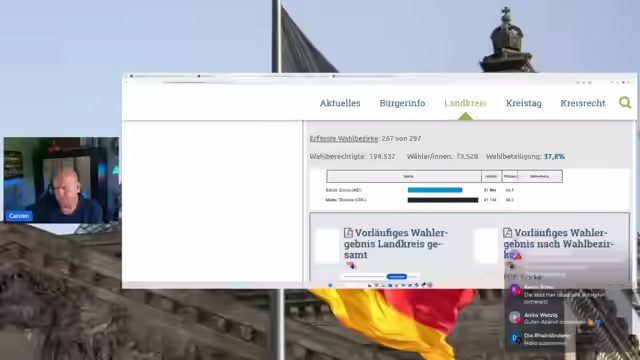Follow the Erfasste Wahlbezirke link
This screenshot has width=640, height=360.
pyautogui.click(x=344, y=138)
